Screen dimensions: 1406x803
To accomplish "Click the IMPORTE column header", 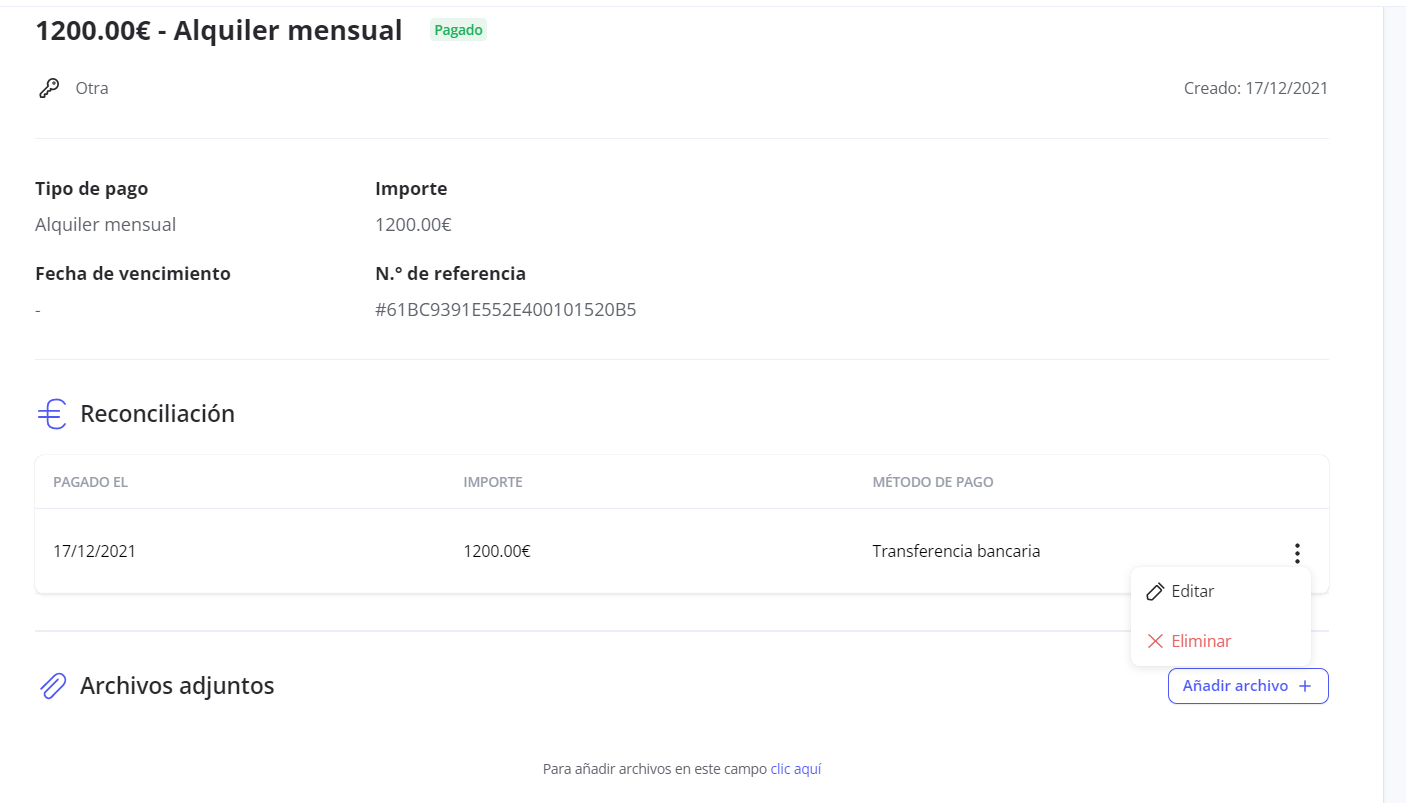I will (x=493, y=482).
